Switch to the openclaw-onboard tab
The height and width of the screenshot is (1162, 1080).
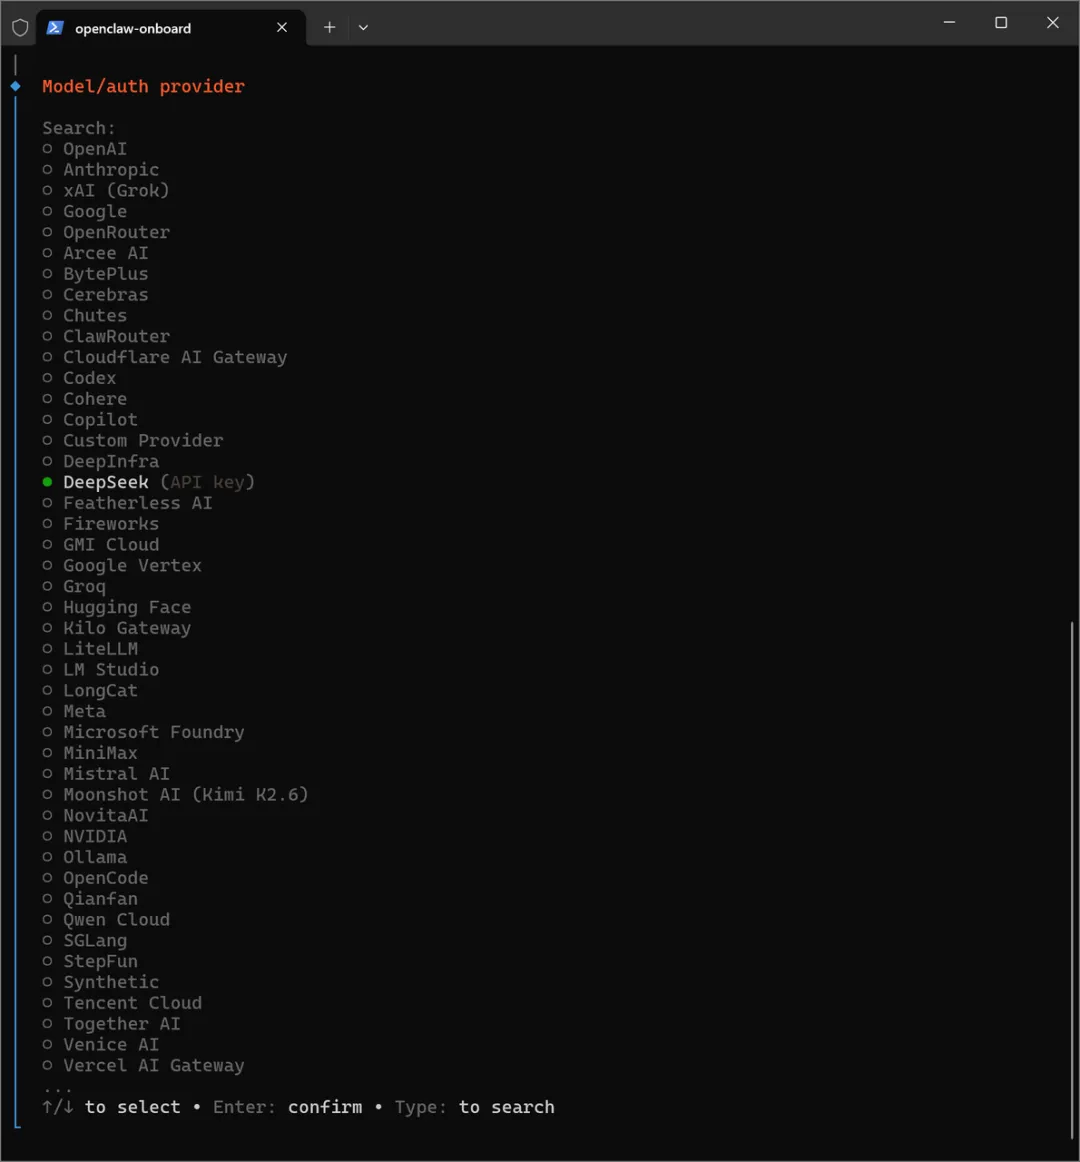point(171,27)
